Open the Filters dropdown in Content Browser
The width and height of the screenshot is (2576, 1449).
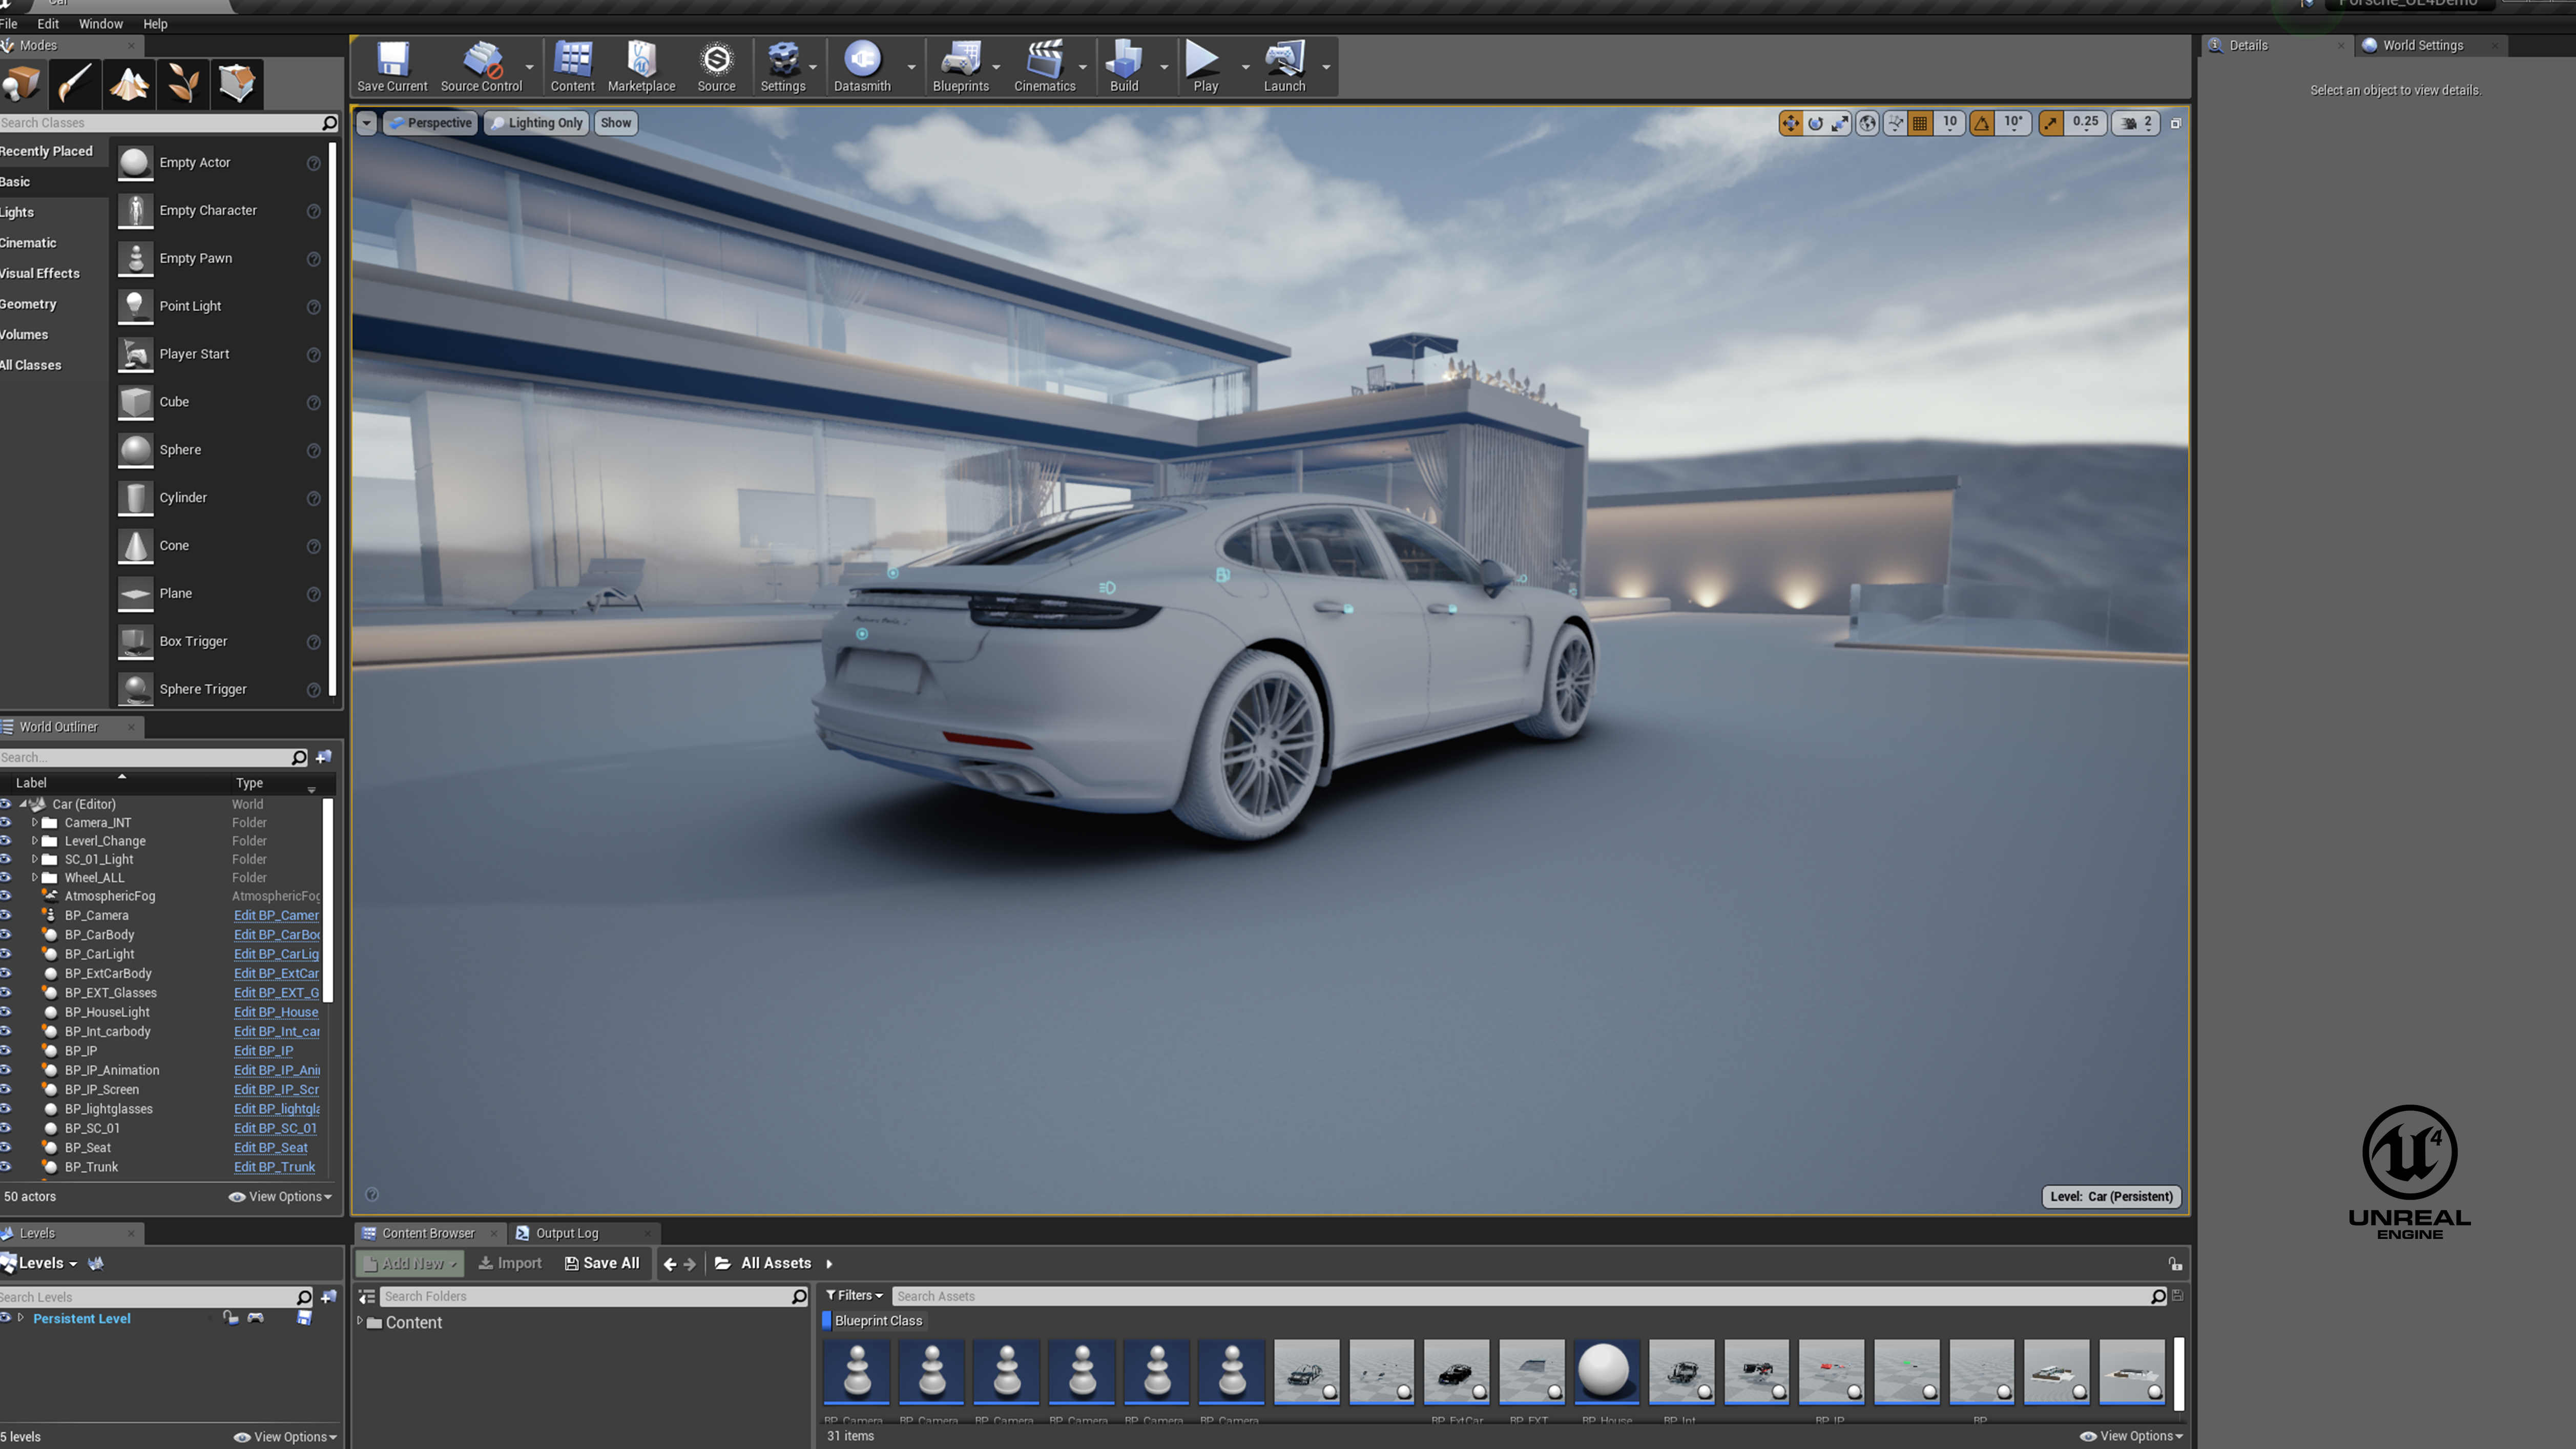pos(855,1295)
